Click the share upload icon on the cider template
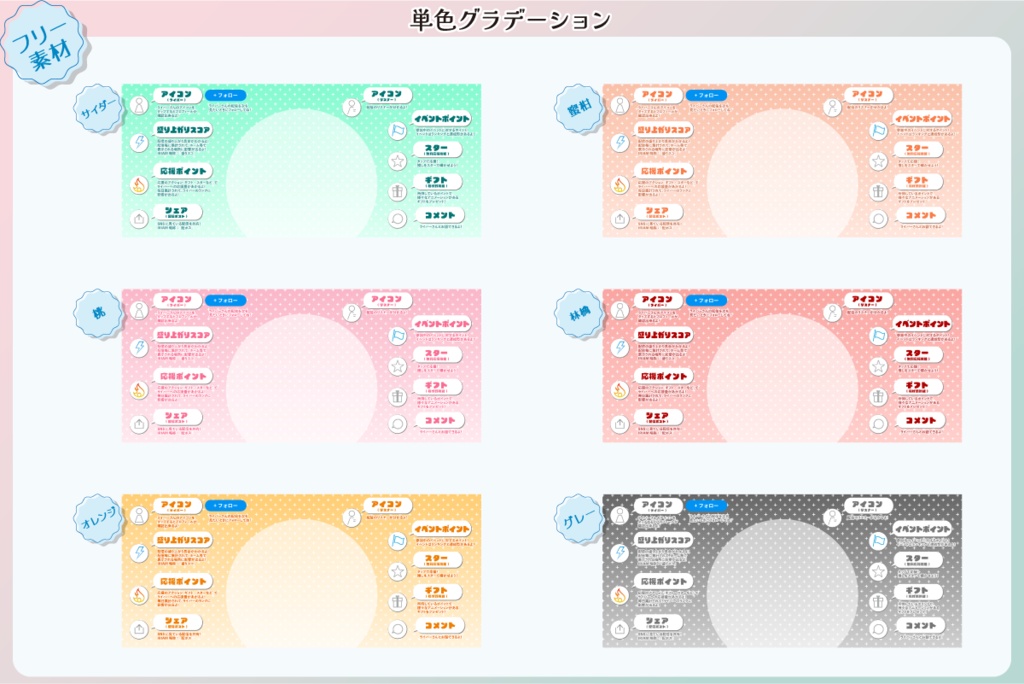Viewport: 1024px width, 684px height. point(138,217)
